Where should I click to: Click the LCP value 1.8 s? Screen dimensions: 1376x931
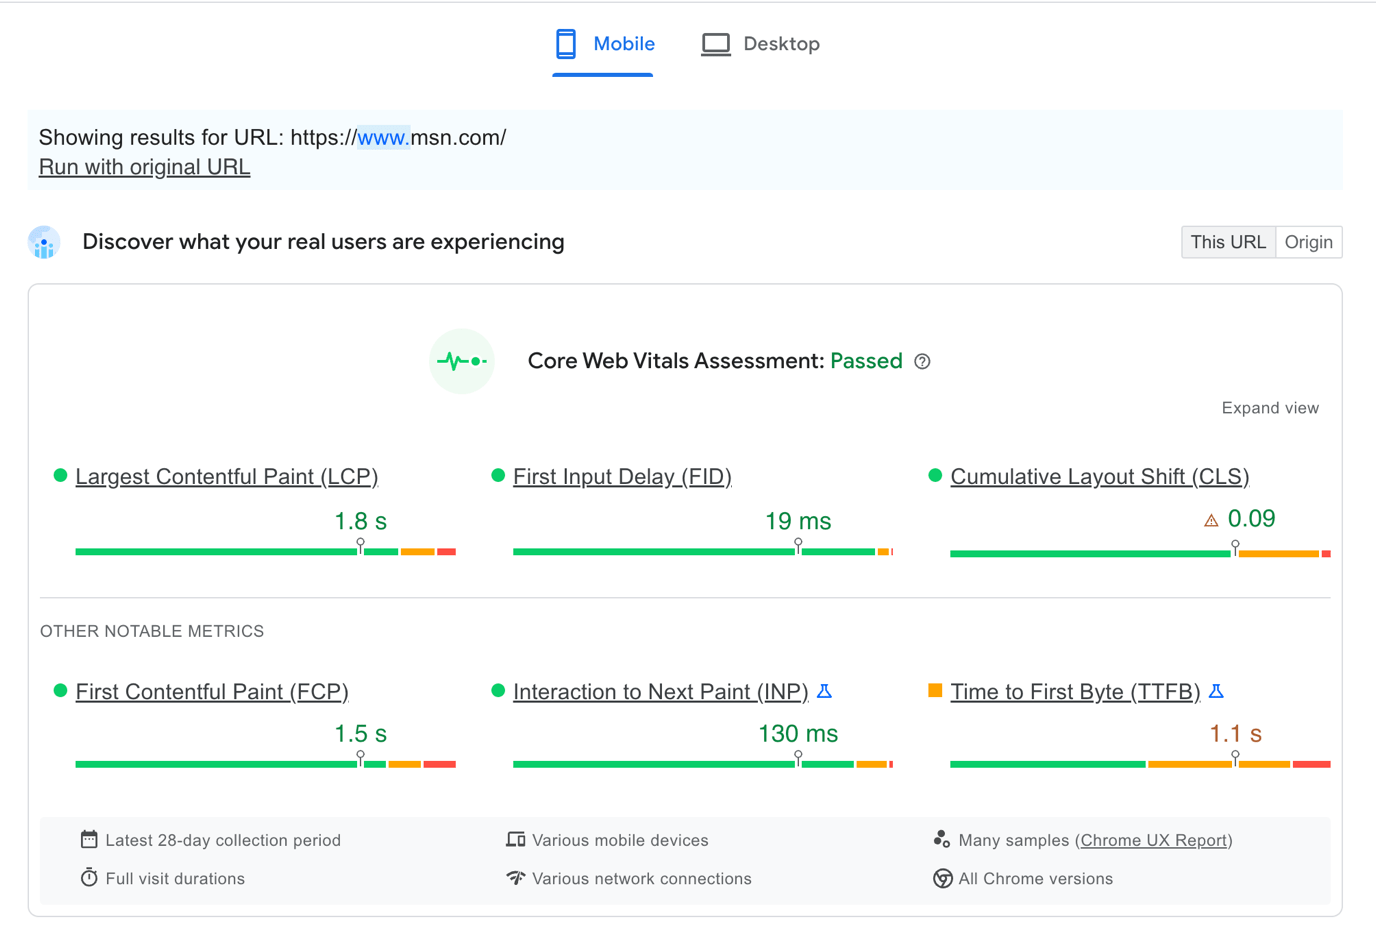(360, 521)
